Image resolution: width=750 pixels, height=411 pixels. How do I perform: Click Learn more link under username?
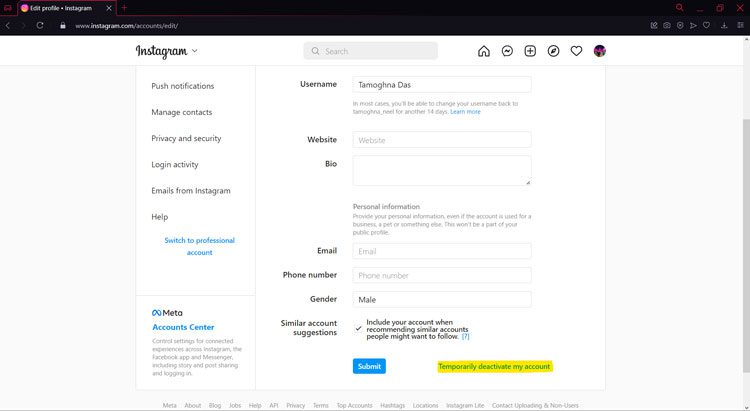click(x=465, y=111)
